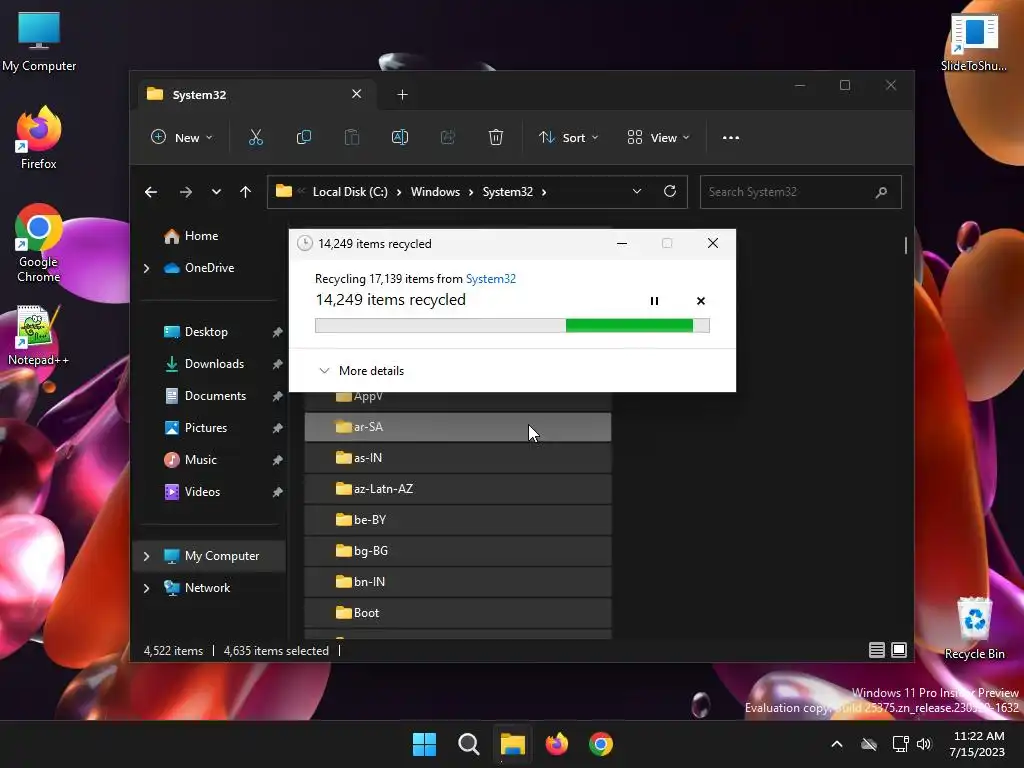Click Chrome icon in the taskbar
The image size is (1024, 768).
[601, 744]
